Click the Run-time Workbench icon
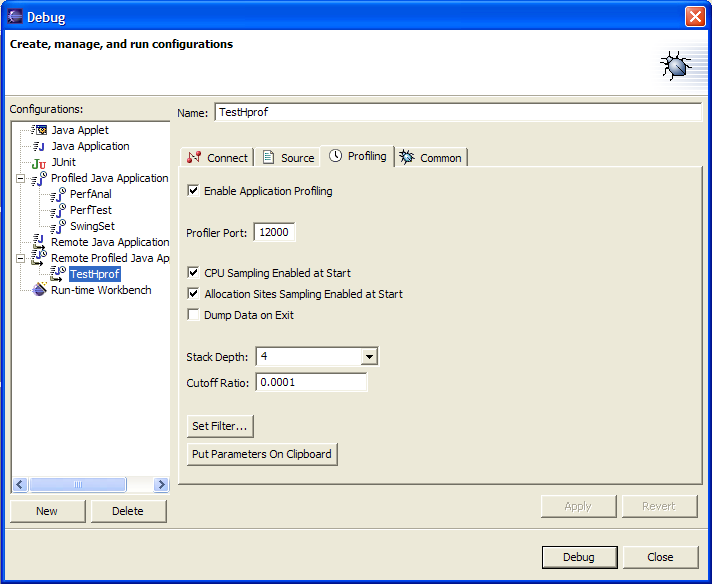Image resolution: width=712 pixels, height=584 pixels. click(40, 290)
